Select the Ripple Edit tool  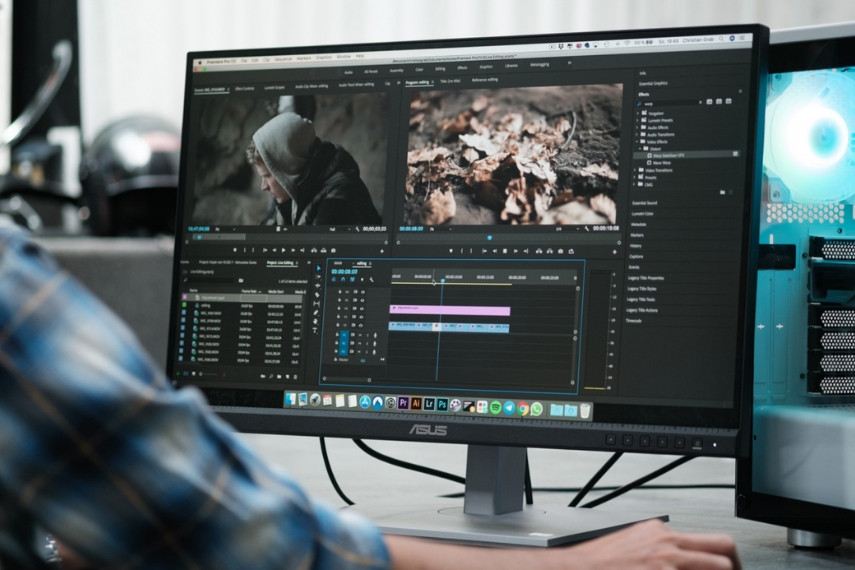click(318, 286)
